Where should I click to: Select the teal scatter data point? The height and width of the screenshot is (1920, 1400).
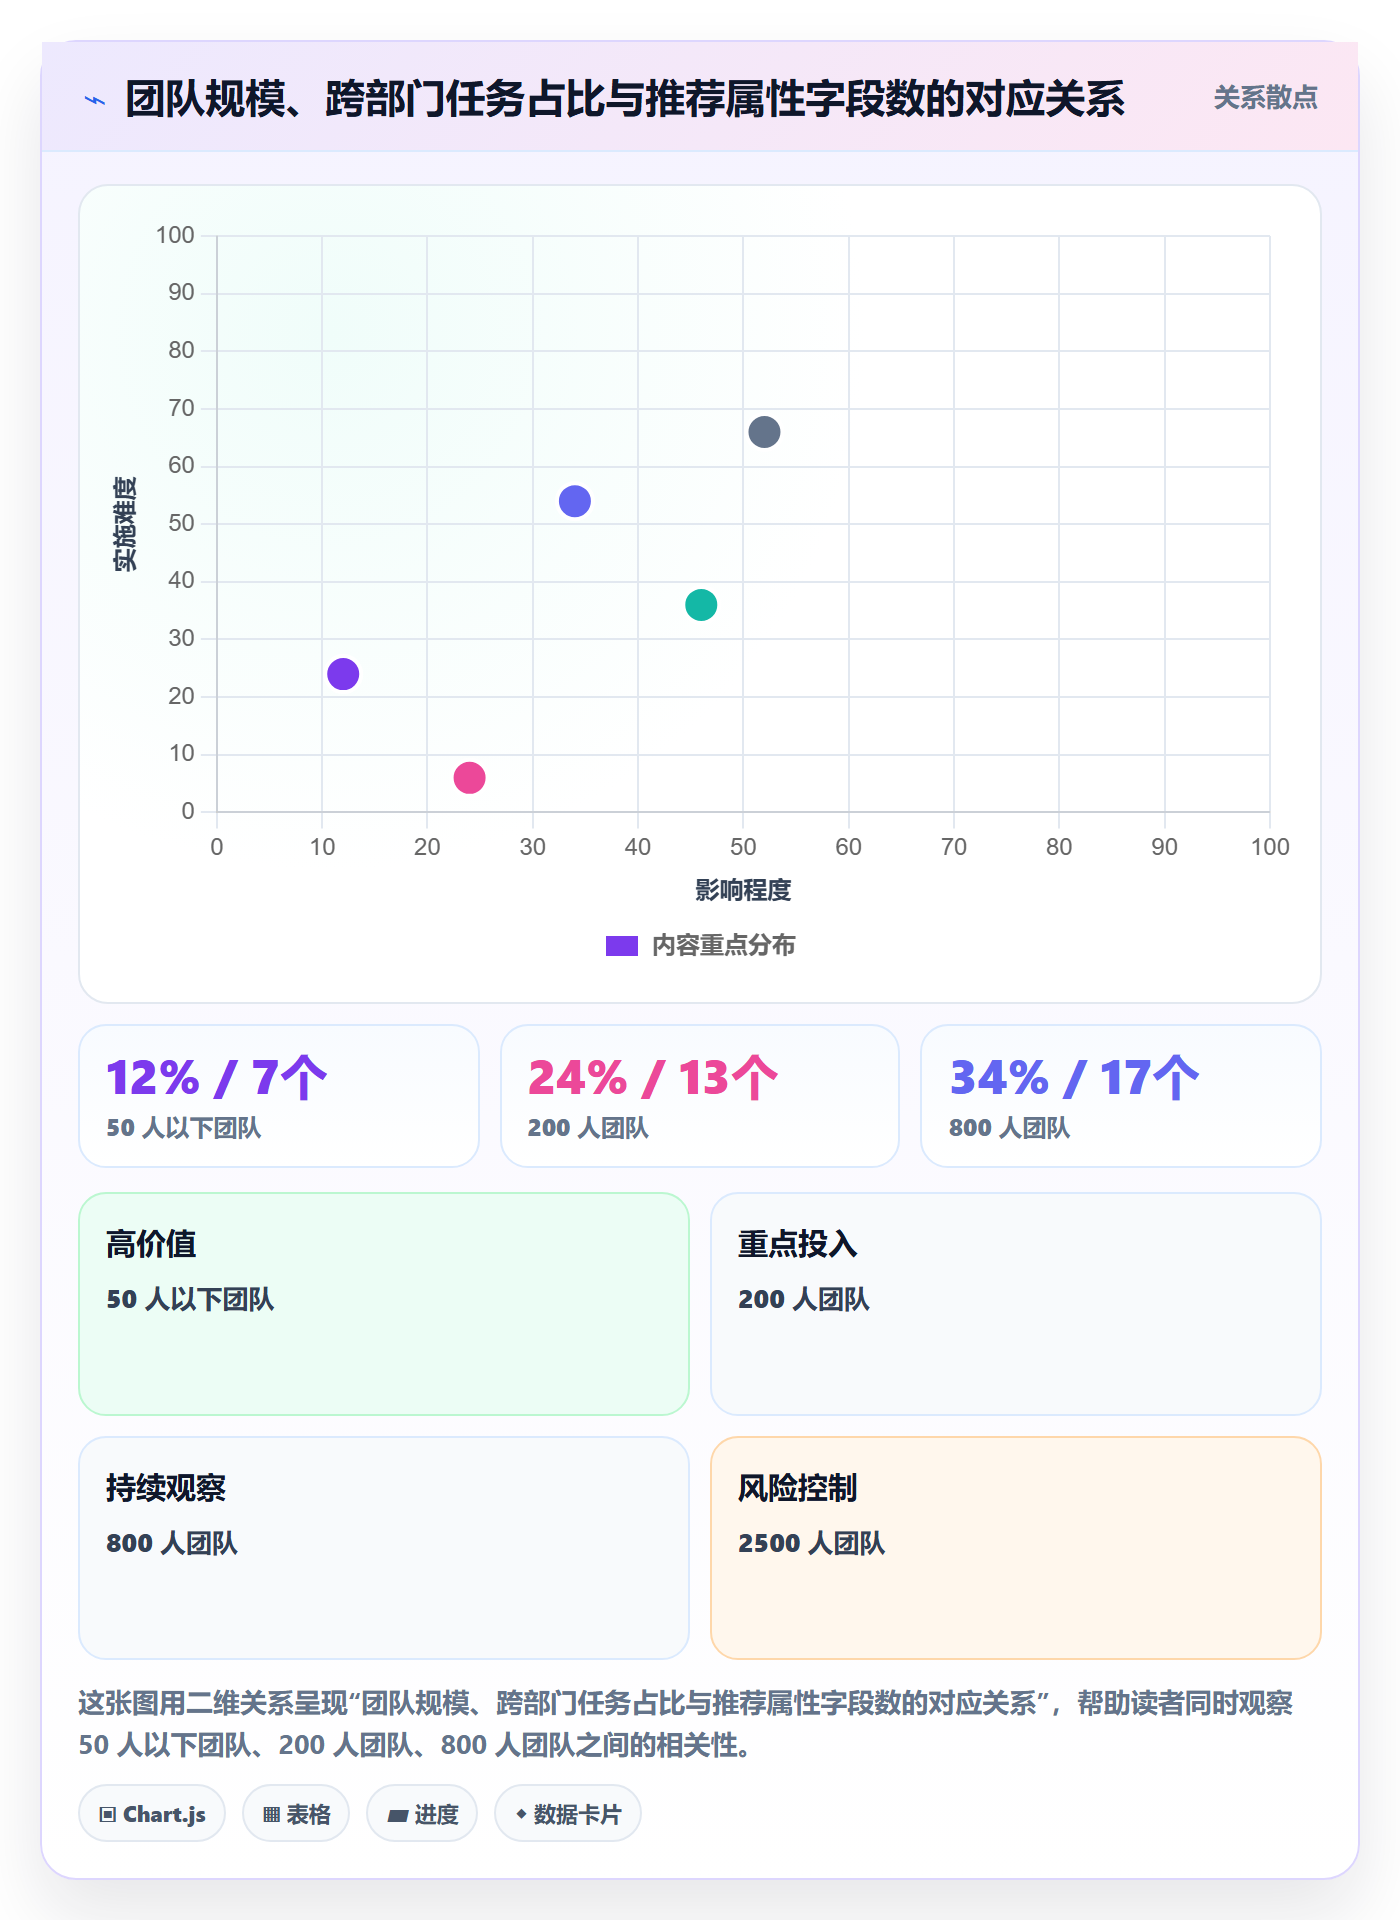coord(701,605)
